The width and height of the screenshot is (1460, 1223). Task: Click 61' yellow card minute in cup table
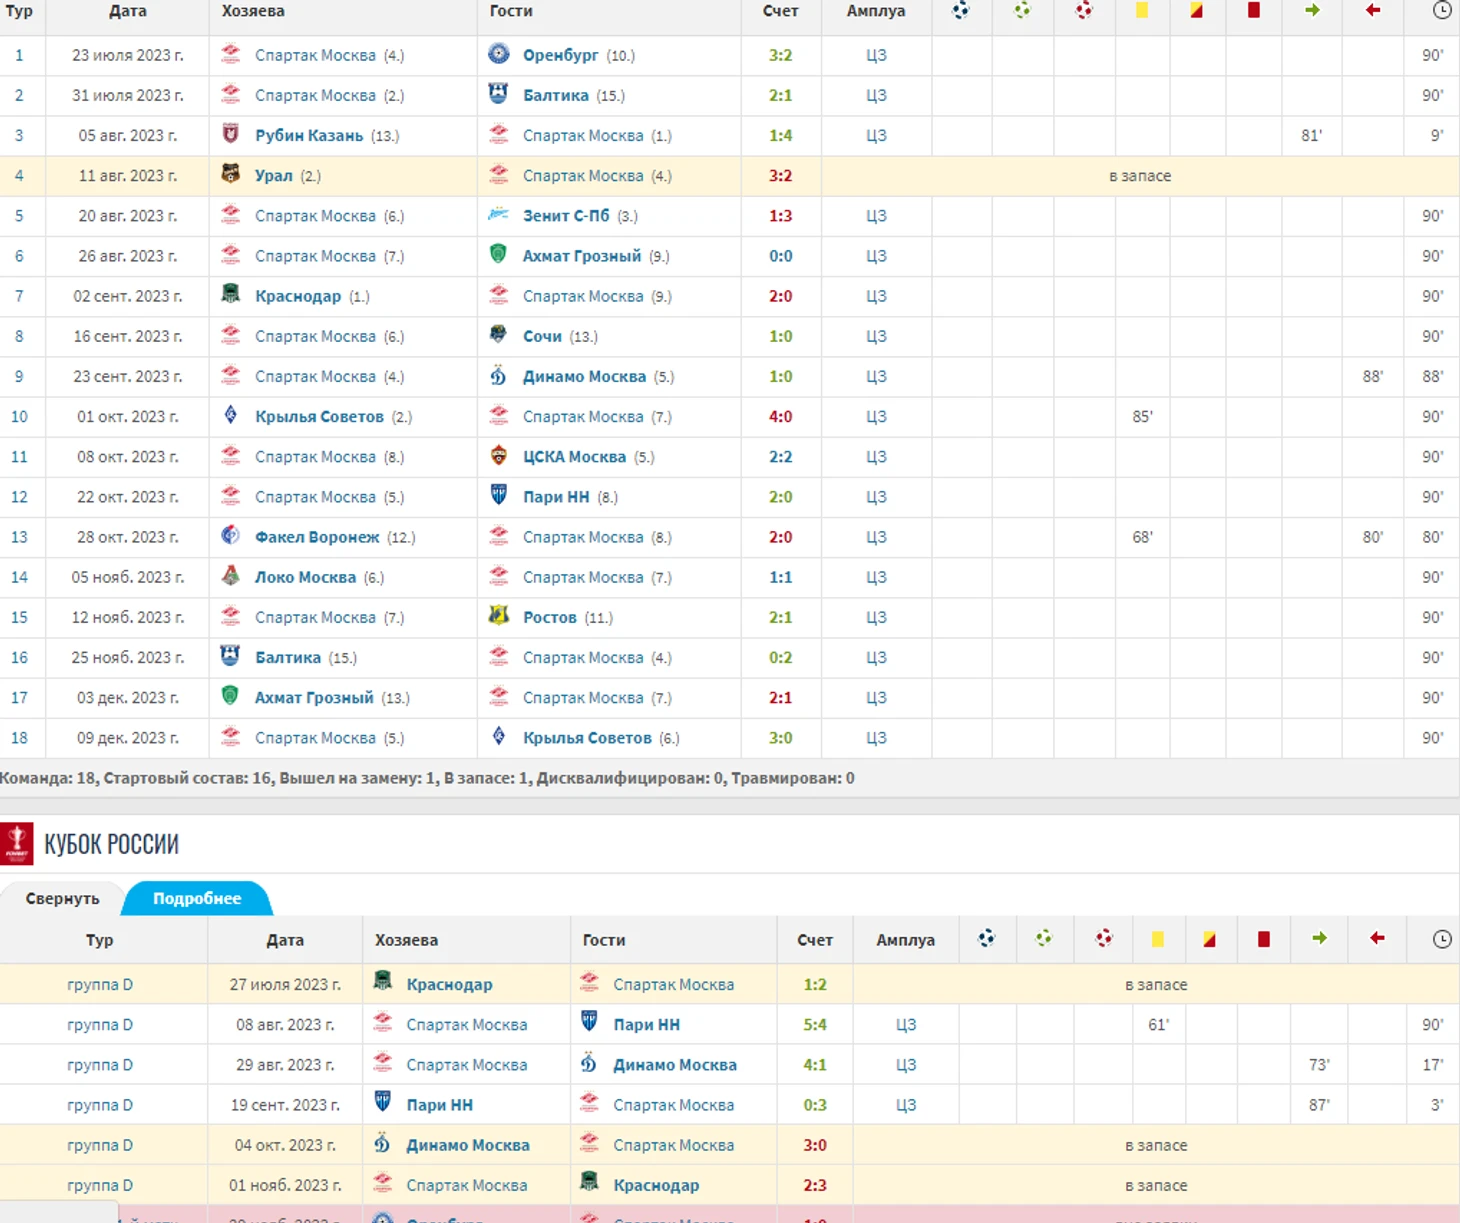(1158, 1024)
